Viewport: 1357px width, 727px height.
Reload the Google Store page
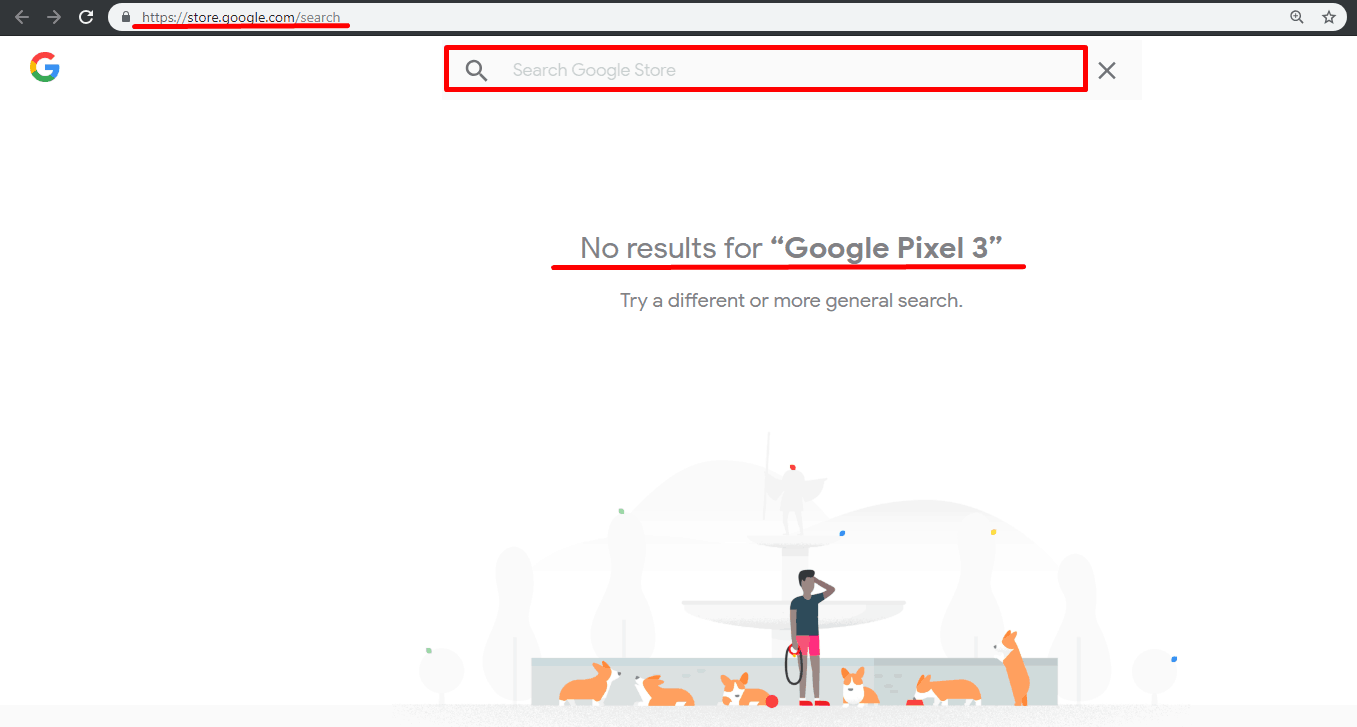pos(86,17)
